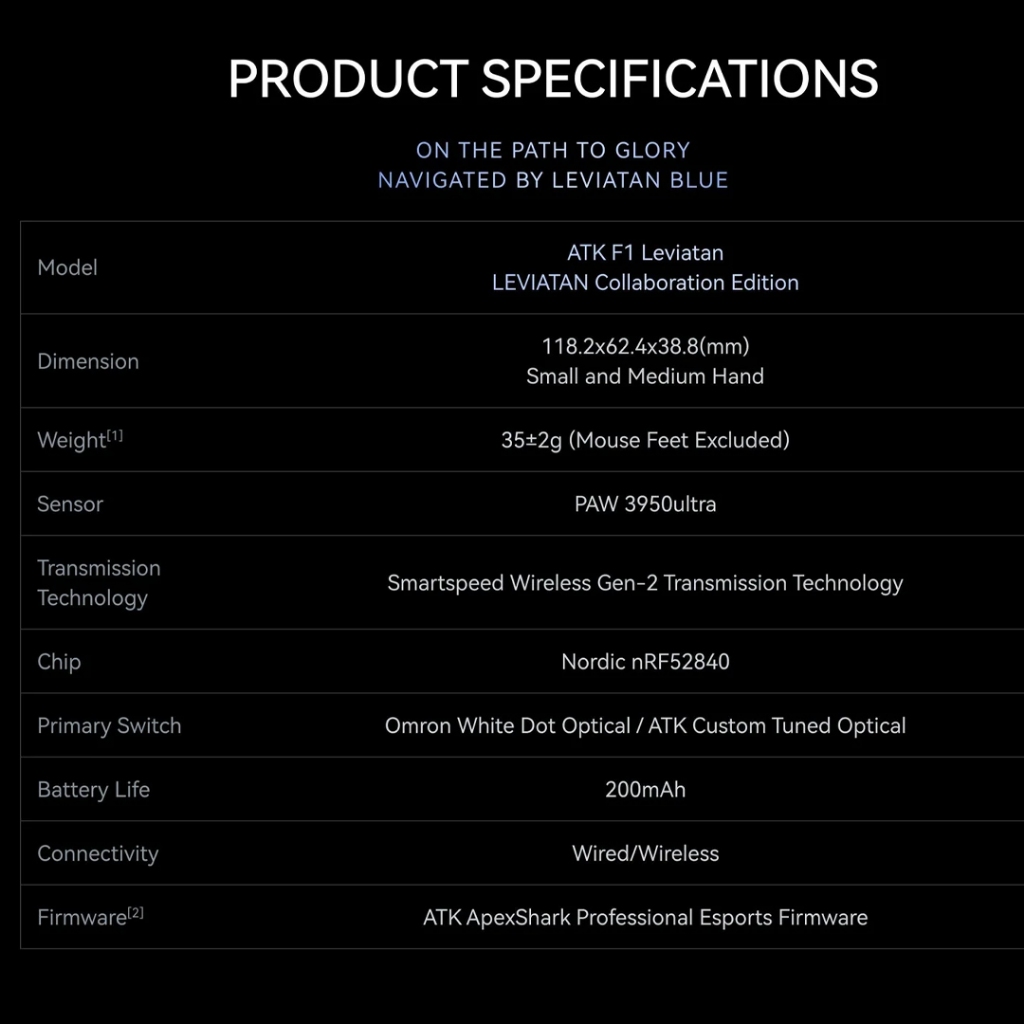
Task: Click the 200mAh battery value
Action: [645, 790]
